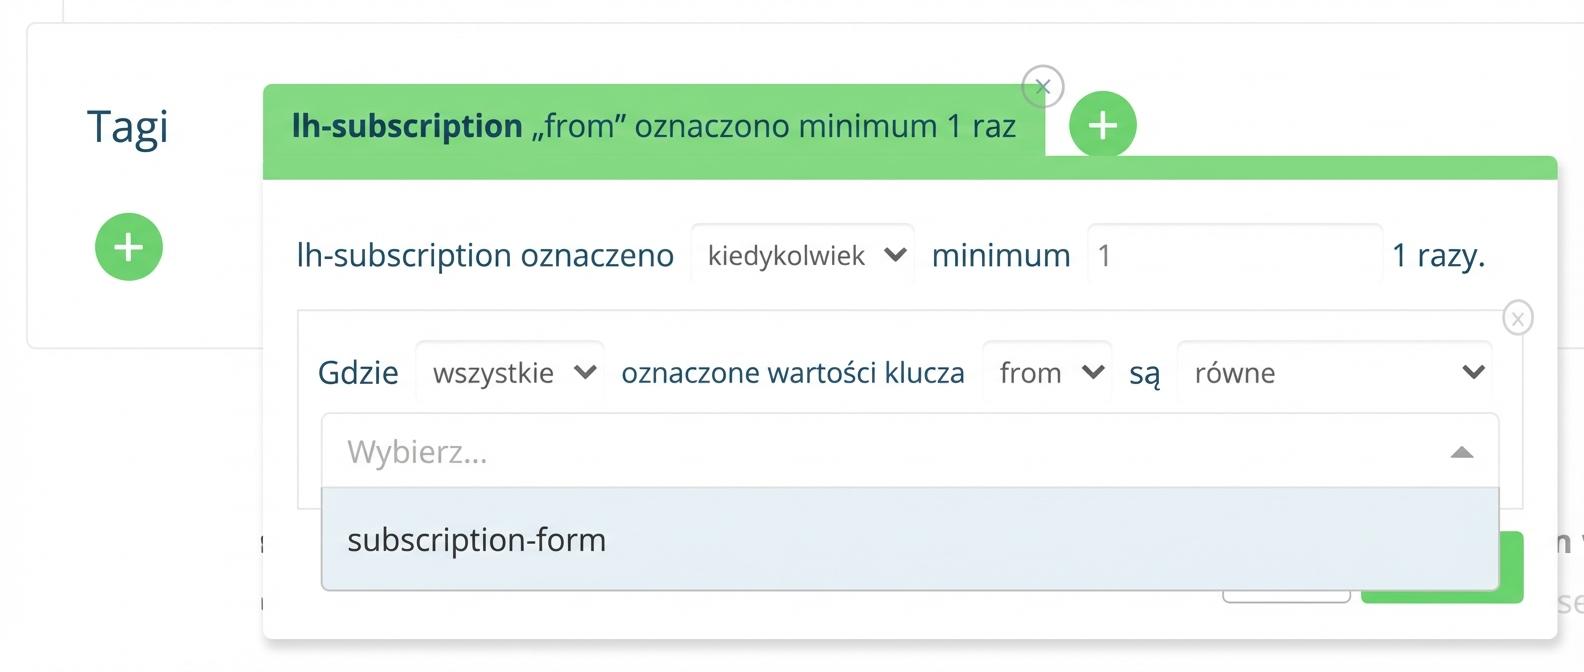This screenshot has height=672, width=1584.
Task: Click the plus button beside lh-subscription tab
Action: pos(1102,125)
